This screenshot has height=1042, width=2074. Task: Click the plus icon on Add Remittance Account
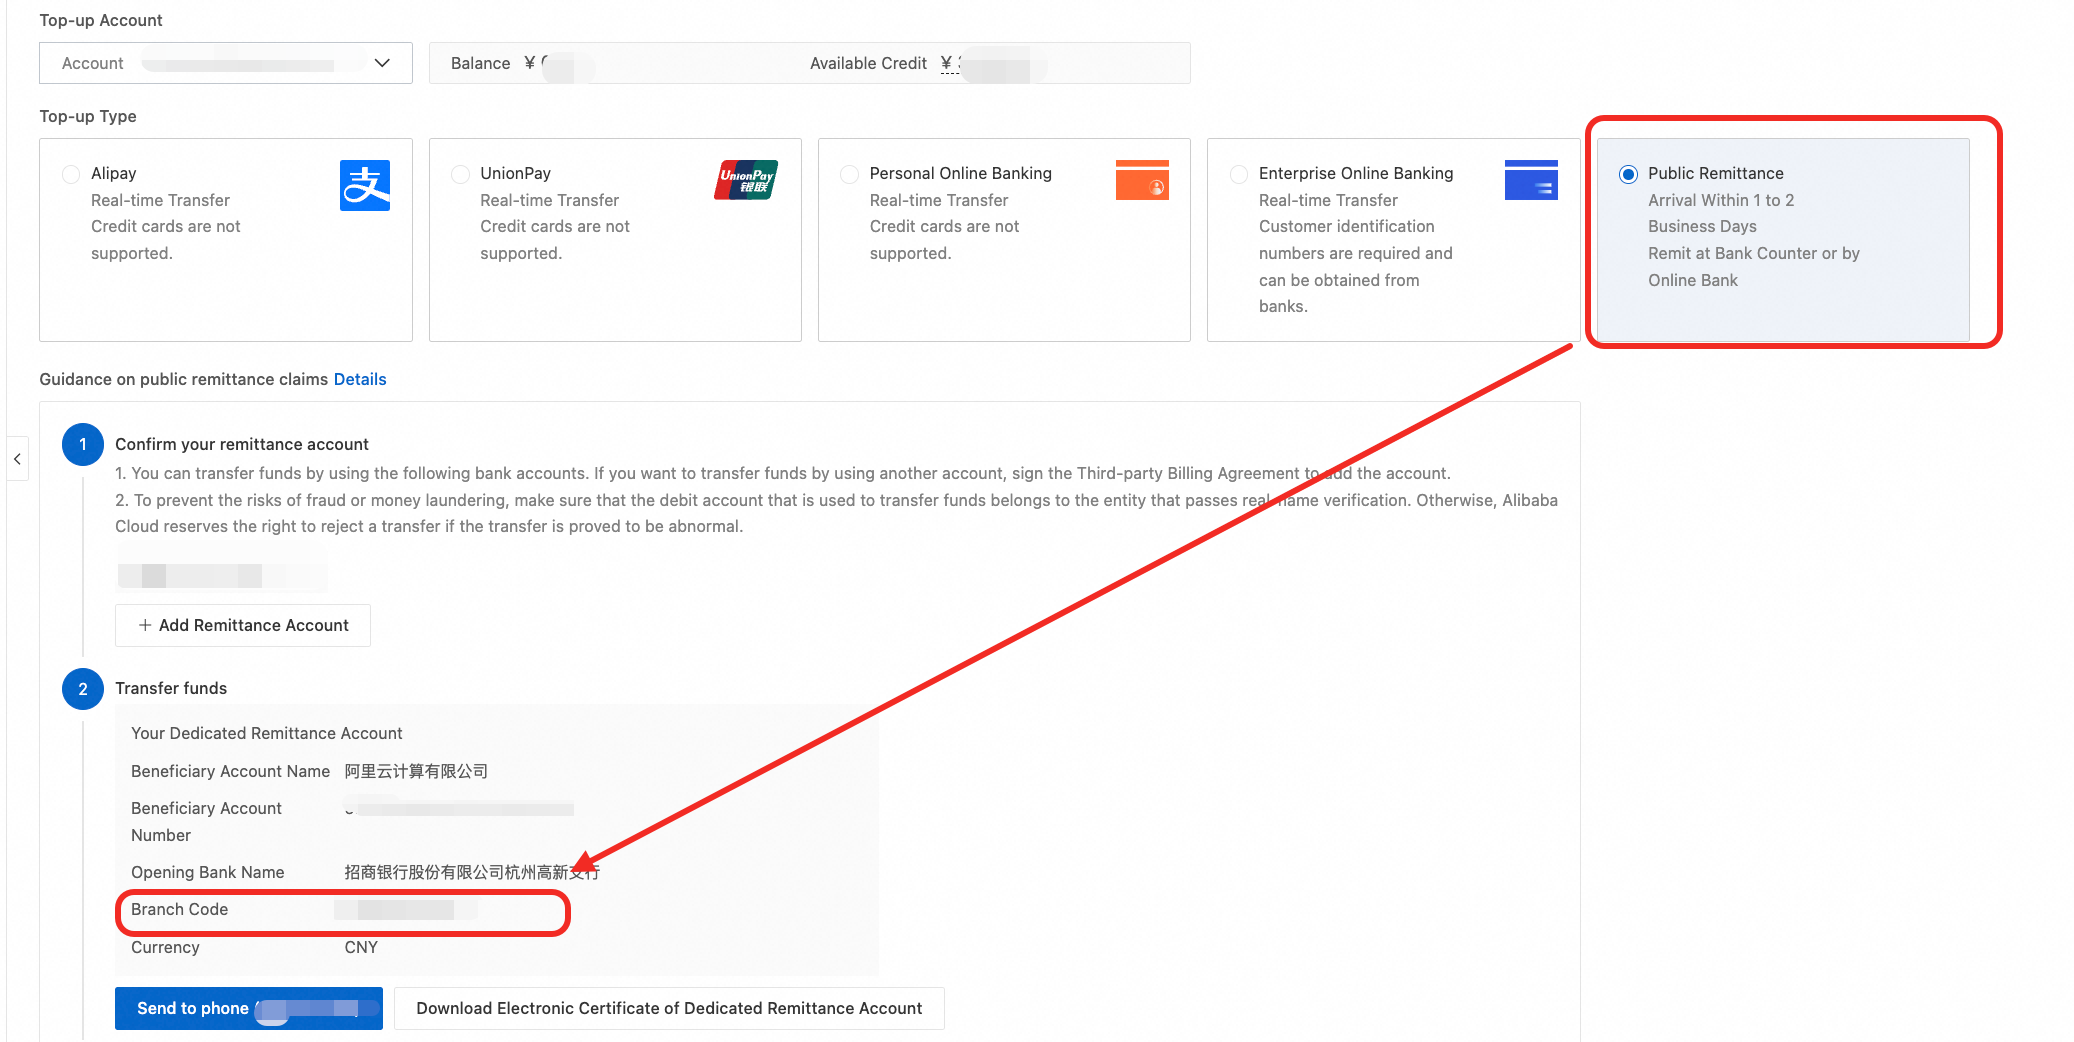click(x=145, y=625)
